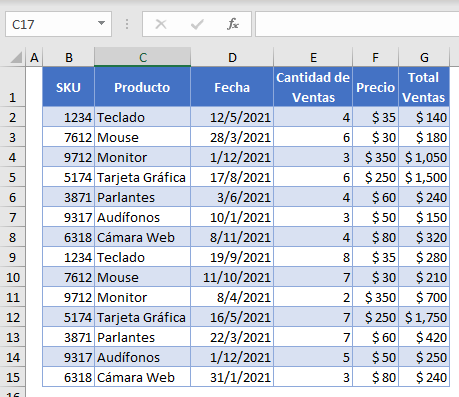Click the Enter checkmark formula bar icon
Image resolution: width=459 pixels, height=397 pixels.
click(x=197, y=24)
